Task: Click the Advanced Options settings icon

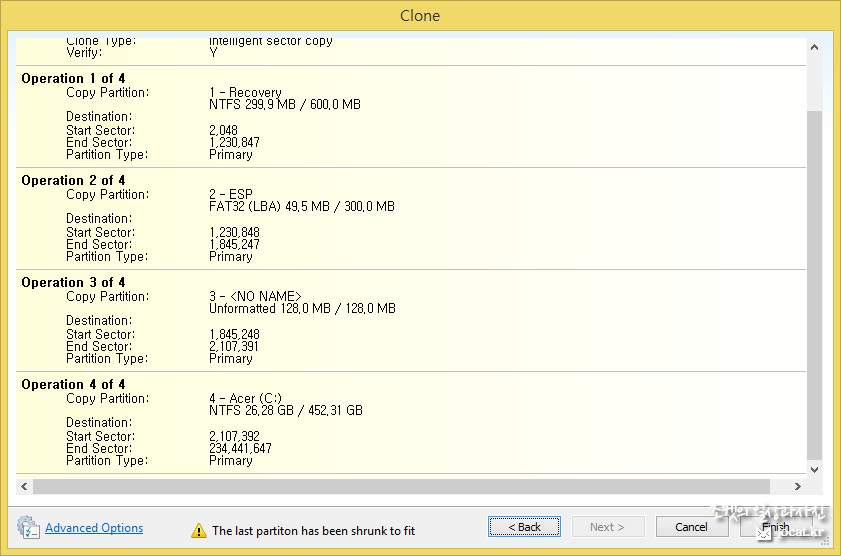Action: [28, 527]
